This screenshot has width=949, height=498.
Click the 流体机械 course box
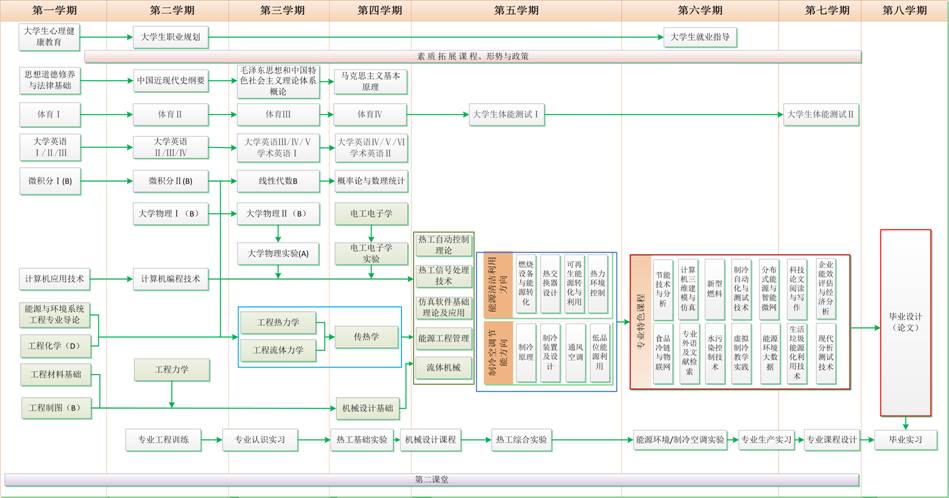pos(443,367)
